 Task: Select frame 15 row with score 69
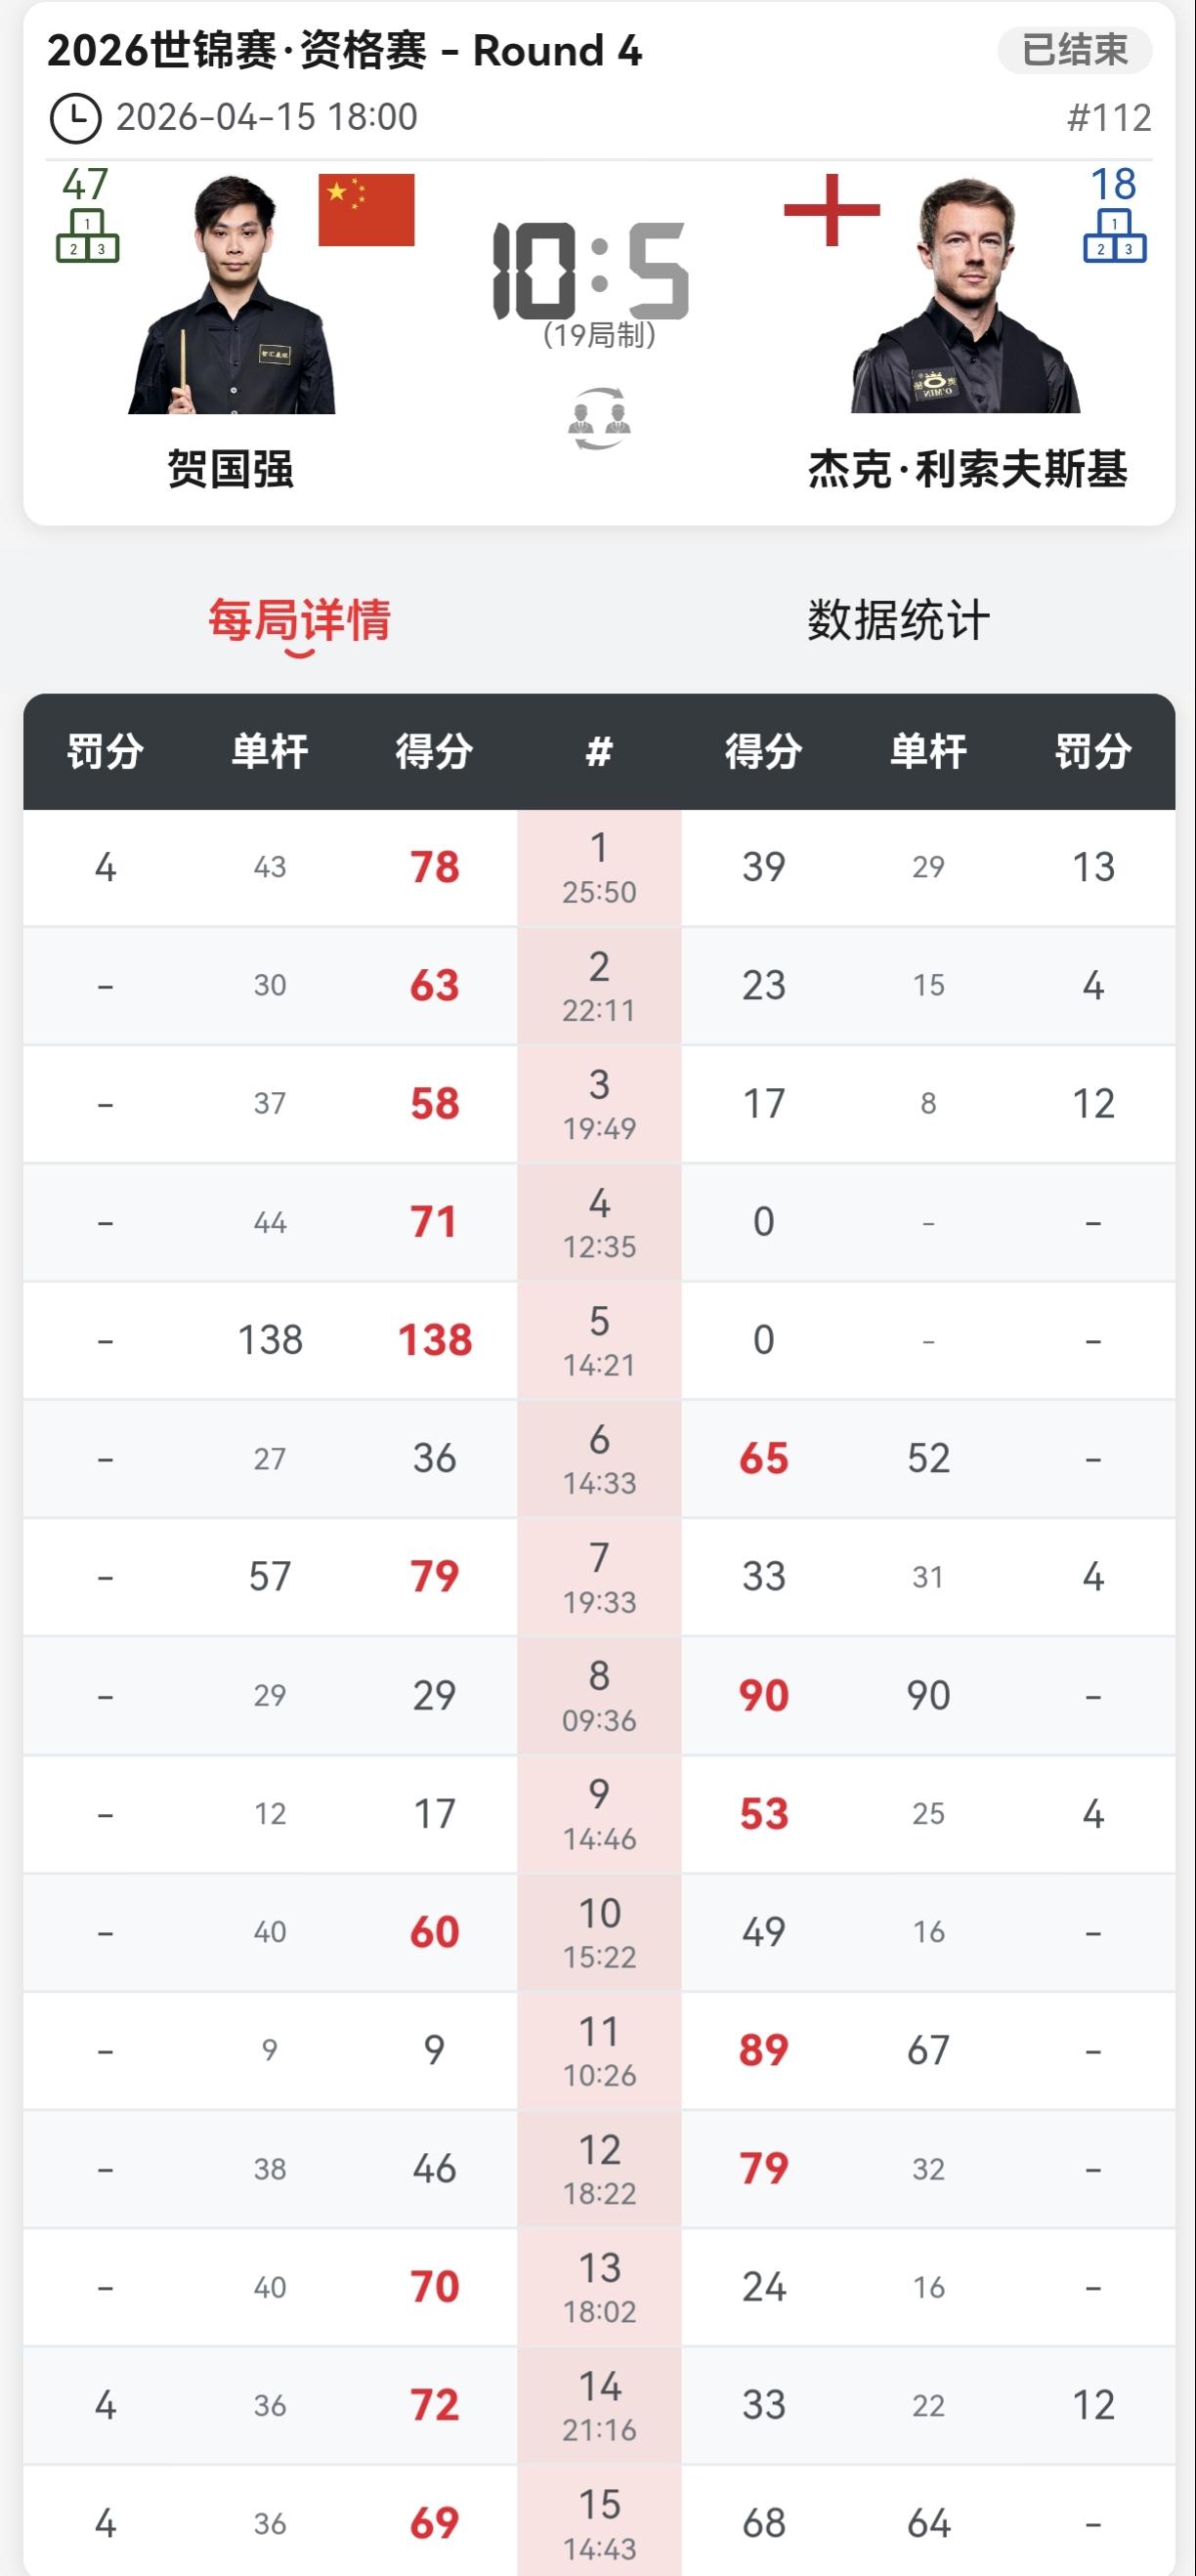pyautogui.click(x=599, y=2520)
